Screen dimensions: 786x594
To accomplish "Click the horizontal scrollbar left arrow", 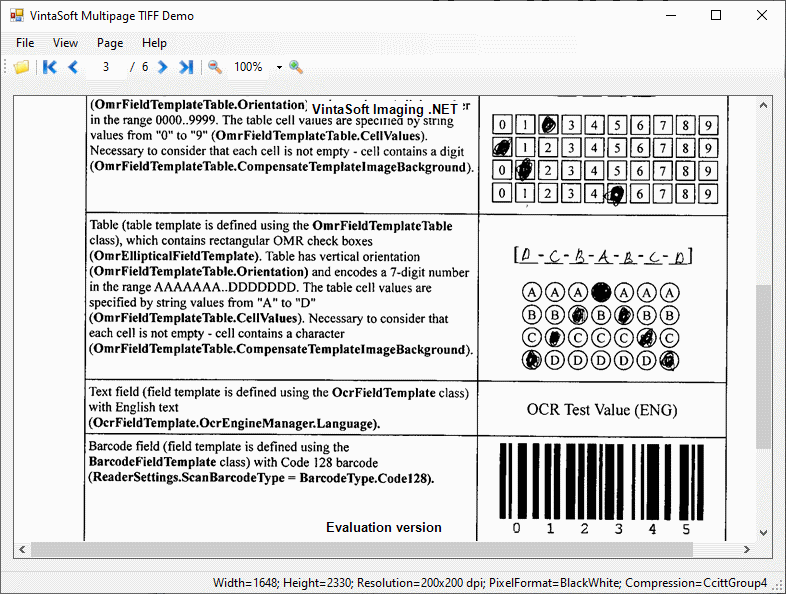I will coord(22,549).
